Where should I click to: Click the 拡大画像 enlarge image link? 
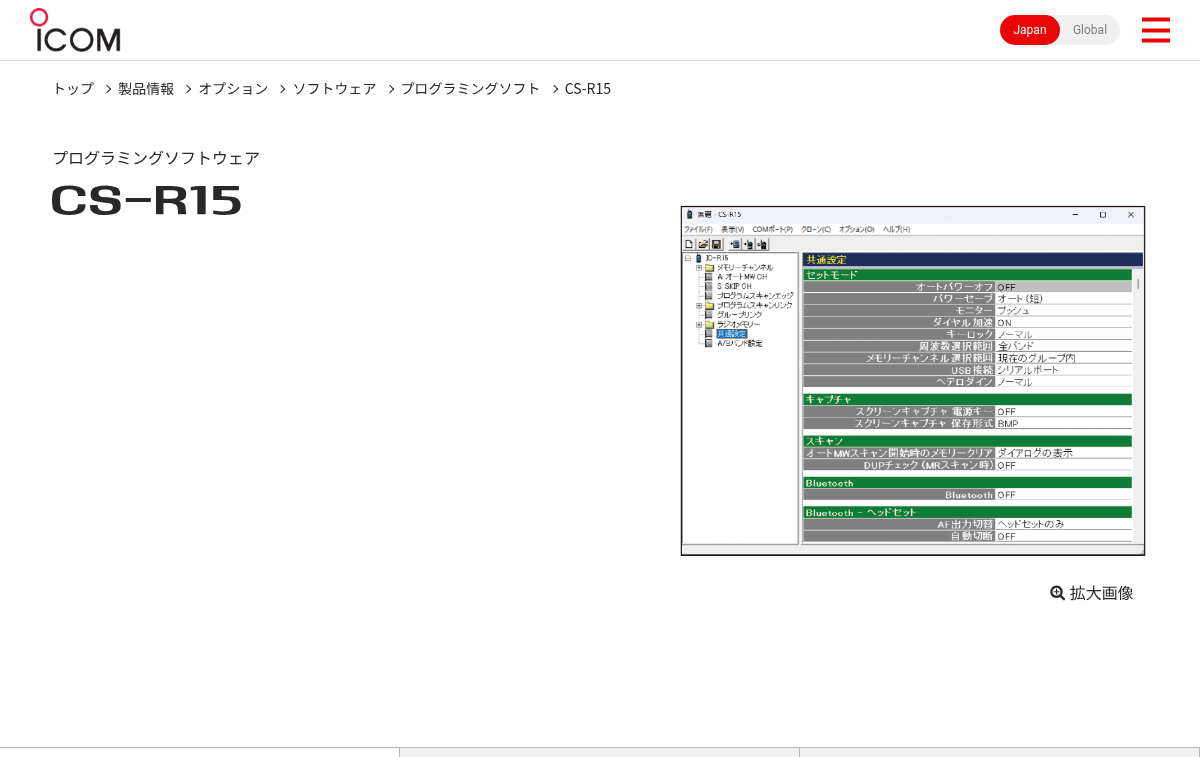tap(1092, 593)
